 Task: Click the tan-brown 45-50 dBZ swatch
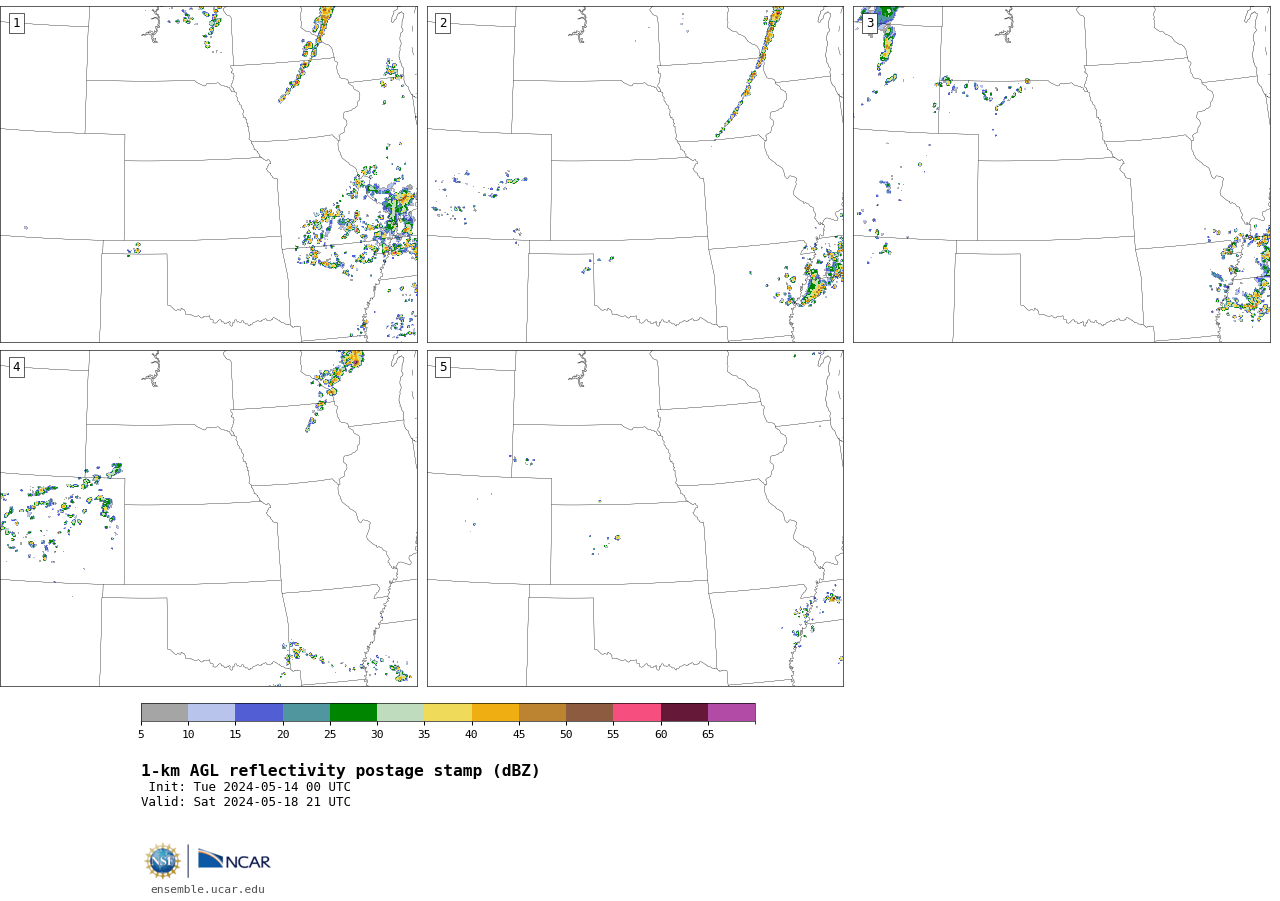click(542, 712)
